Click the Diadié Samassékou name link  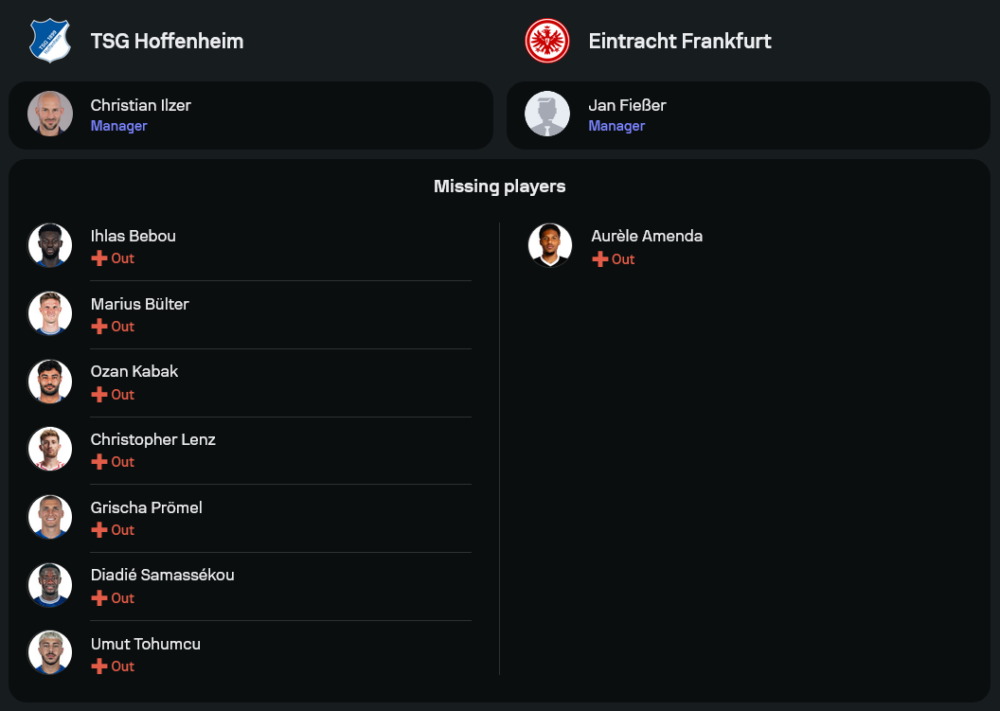(162, 575)
